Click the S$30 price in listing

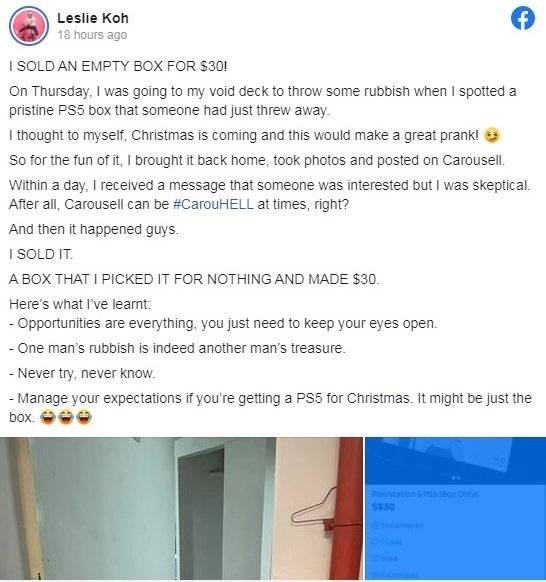383,507
